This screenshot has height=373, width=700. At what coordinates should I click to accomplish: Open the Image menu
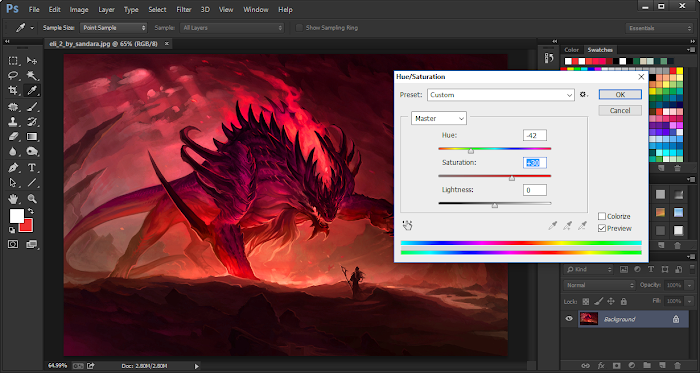point(79,9)
